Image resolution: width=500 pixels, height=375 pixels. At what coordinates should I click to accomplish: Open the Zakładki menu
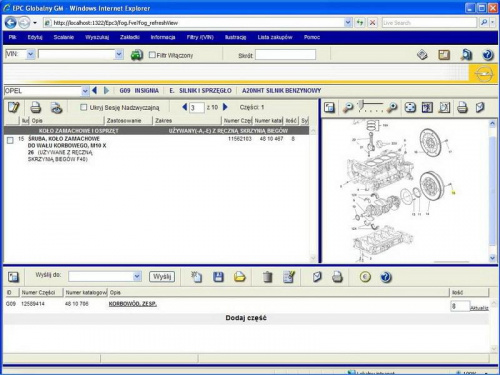(130, 37)
